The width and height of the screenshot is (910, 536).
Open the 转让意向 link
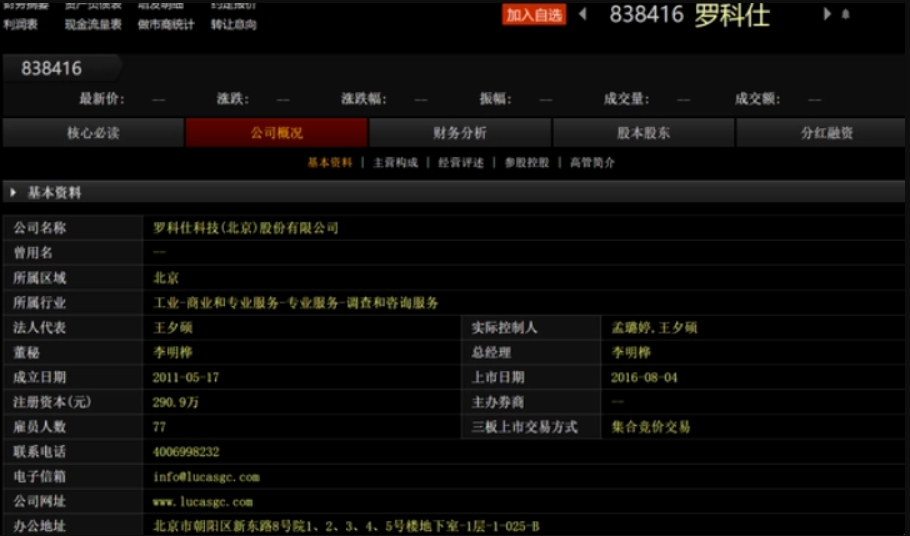tap(233, 24)
